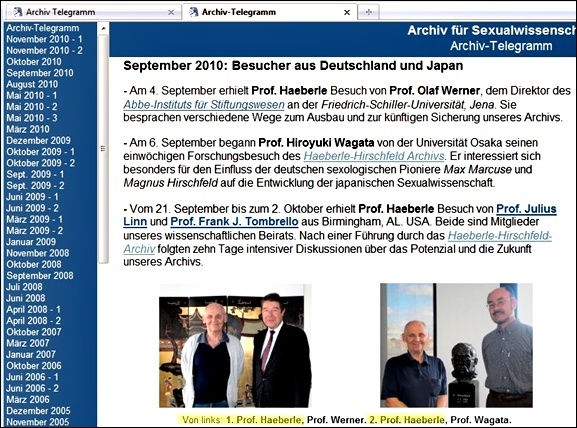Screen dimensions: 577x428
Task: Click the sidebar scrollbar thumb
Action: pos(103,149)
